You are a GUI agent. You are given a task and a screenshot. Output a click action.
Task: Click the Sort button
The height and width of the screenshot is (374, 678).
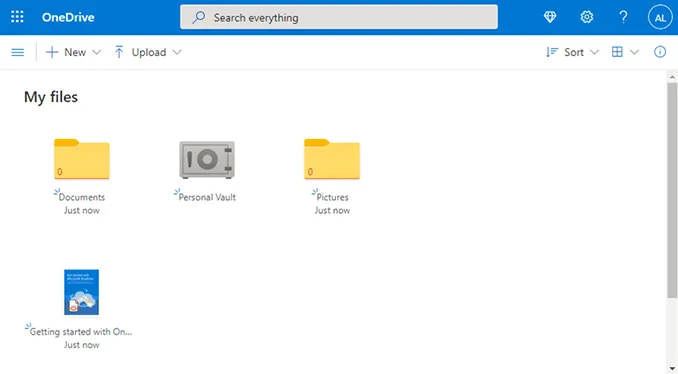pos(572,52)
